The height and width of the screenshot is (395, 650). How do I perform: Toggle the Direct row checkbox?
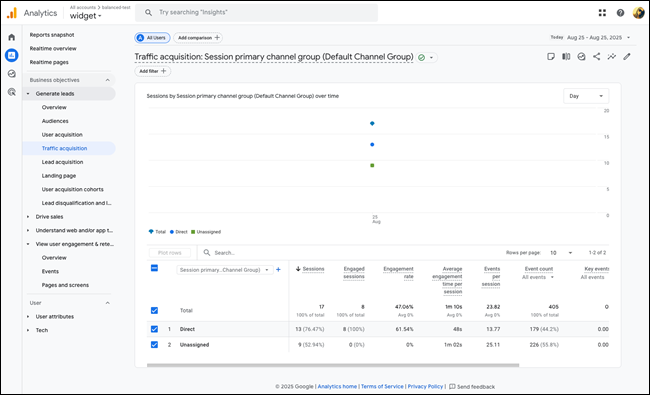click(x=154, y=329)
